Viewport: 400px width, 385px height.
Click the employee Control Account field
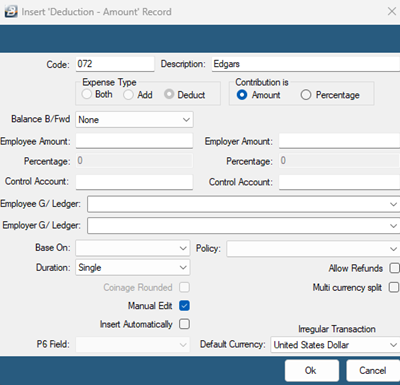pyautogui.click(x=134, y=182)
